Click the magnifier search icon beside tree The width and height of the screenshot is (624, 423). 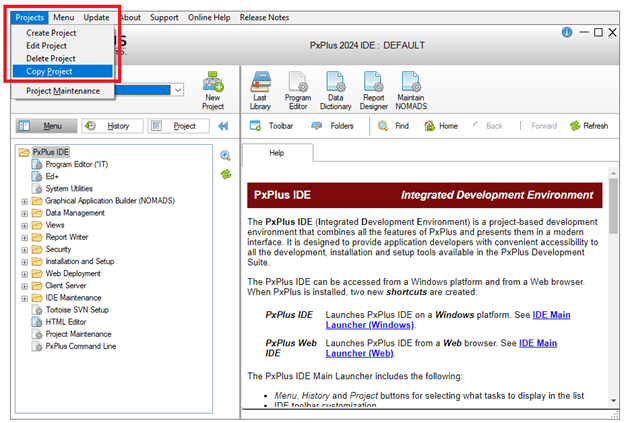226,155
